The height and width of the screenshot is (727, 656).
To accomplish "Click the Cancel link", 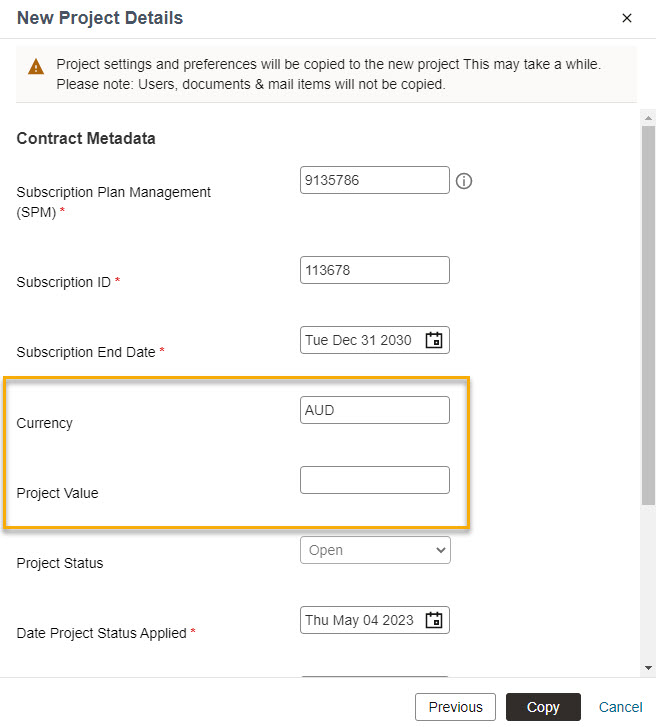I will [620, 707].
